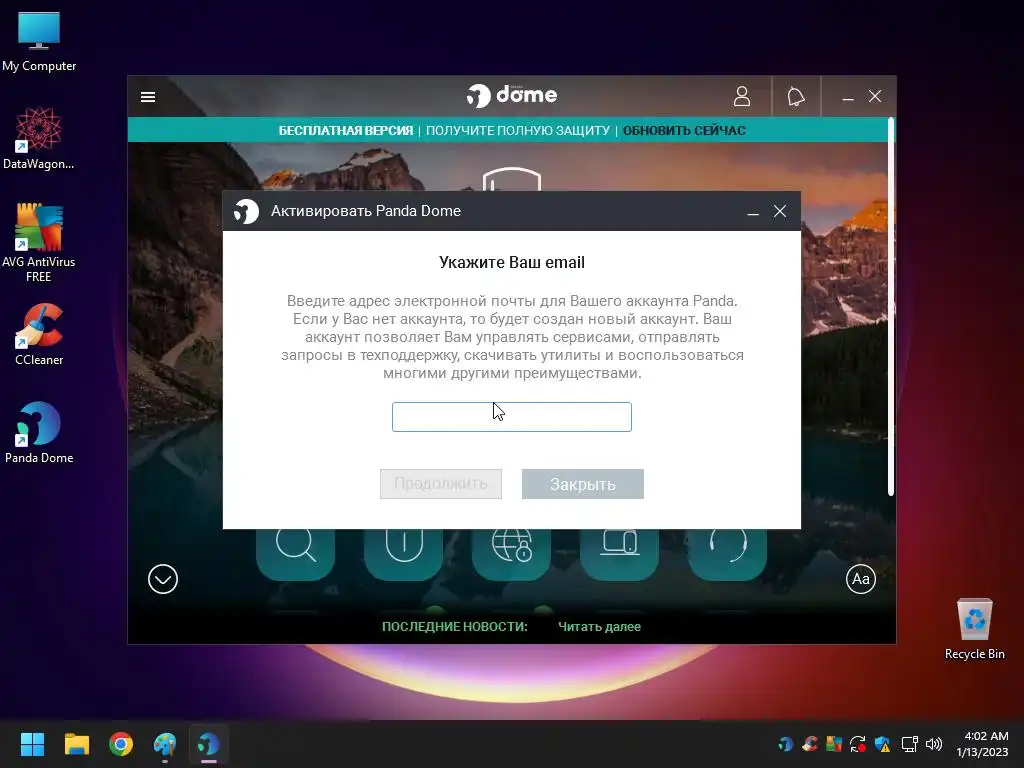Select the My Computer desktop icon
1024x768 pixels.
(x=39, y=42)
